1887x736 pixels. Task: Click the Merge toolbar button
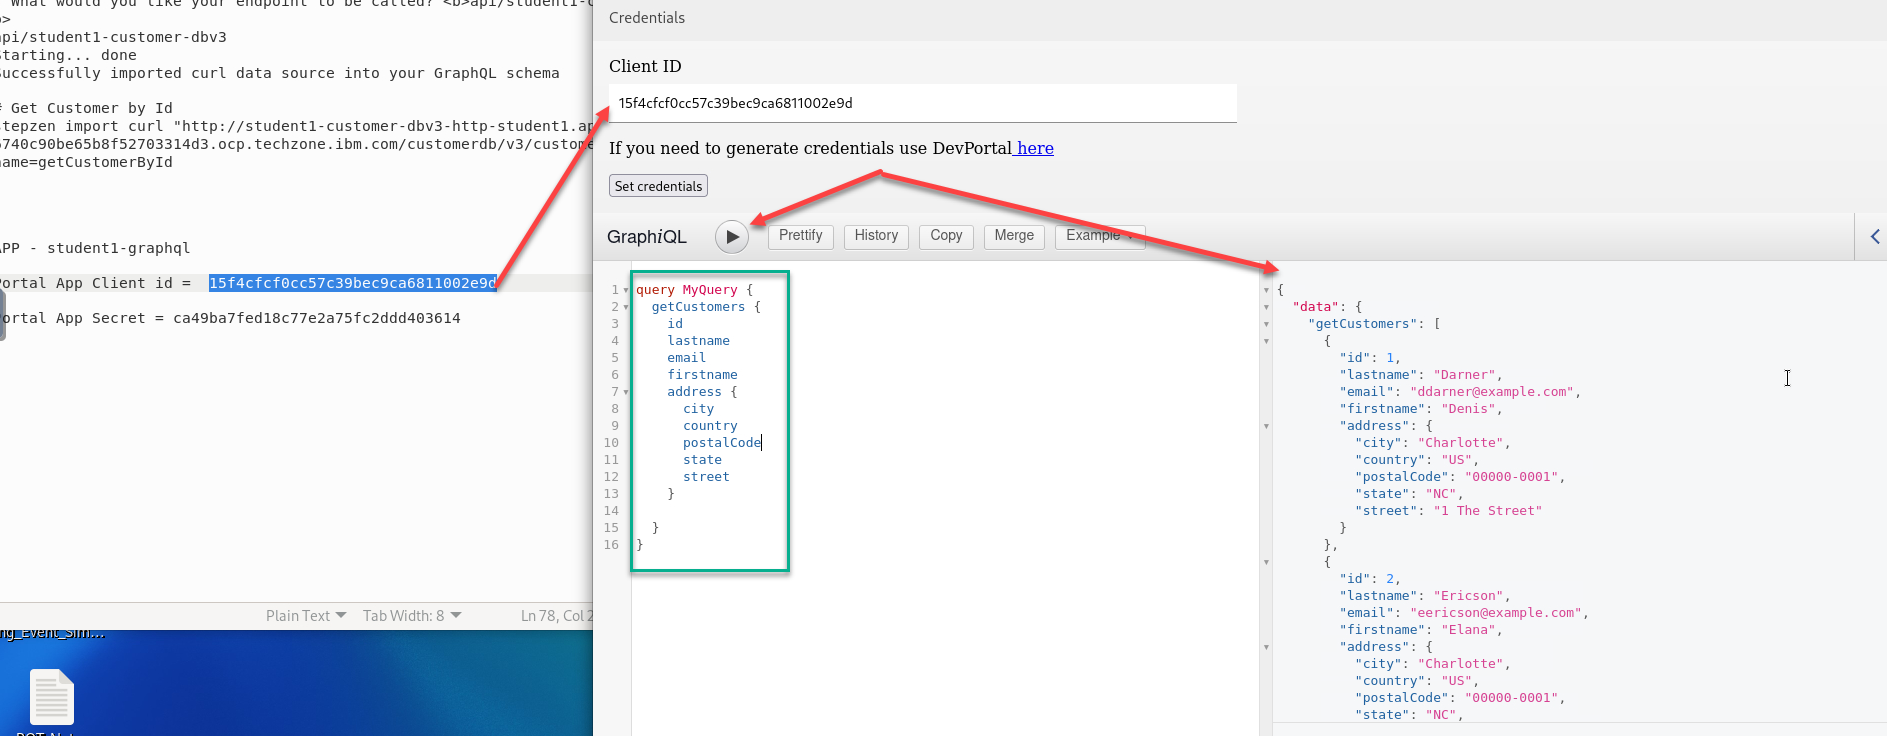(x=1014, y=236)
